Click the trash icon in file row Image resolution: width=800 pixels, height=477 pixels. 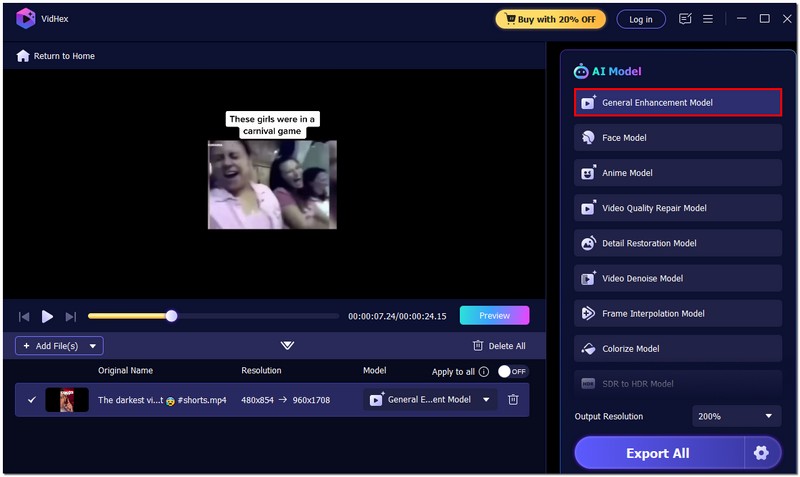pyautogui.click(x=513, y=400)
